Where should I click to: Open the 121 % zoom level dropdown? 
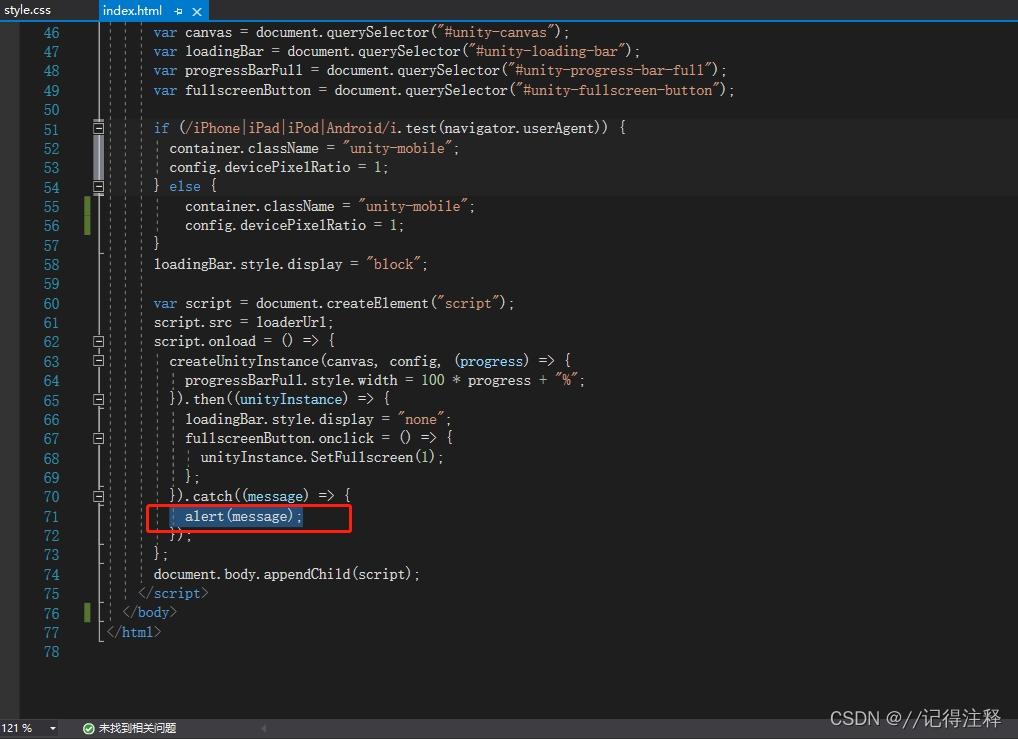[x=53, y=729]
